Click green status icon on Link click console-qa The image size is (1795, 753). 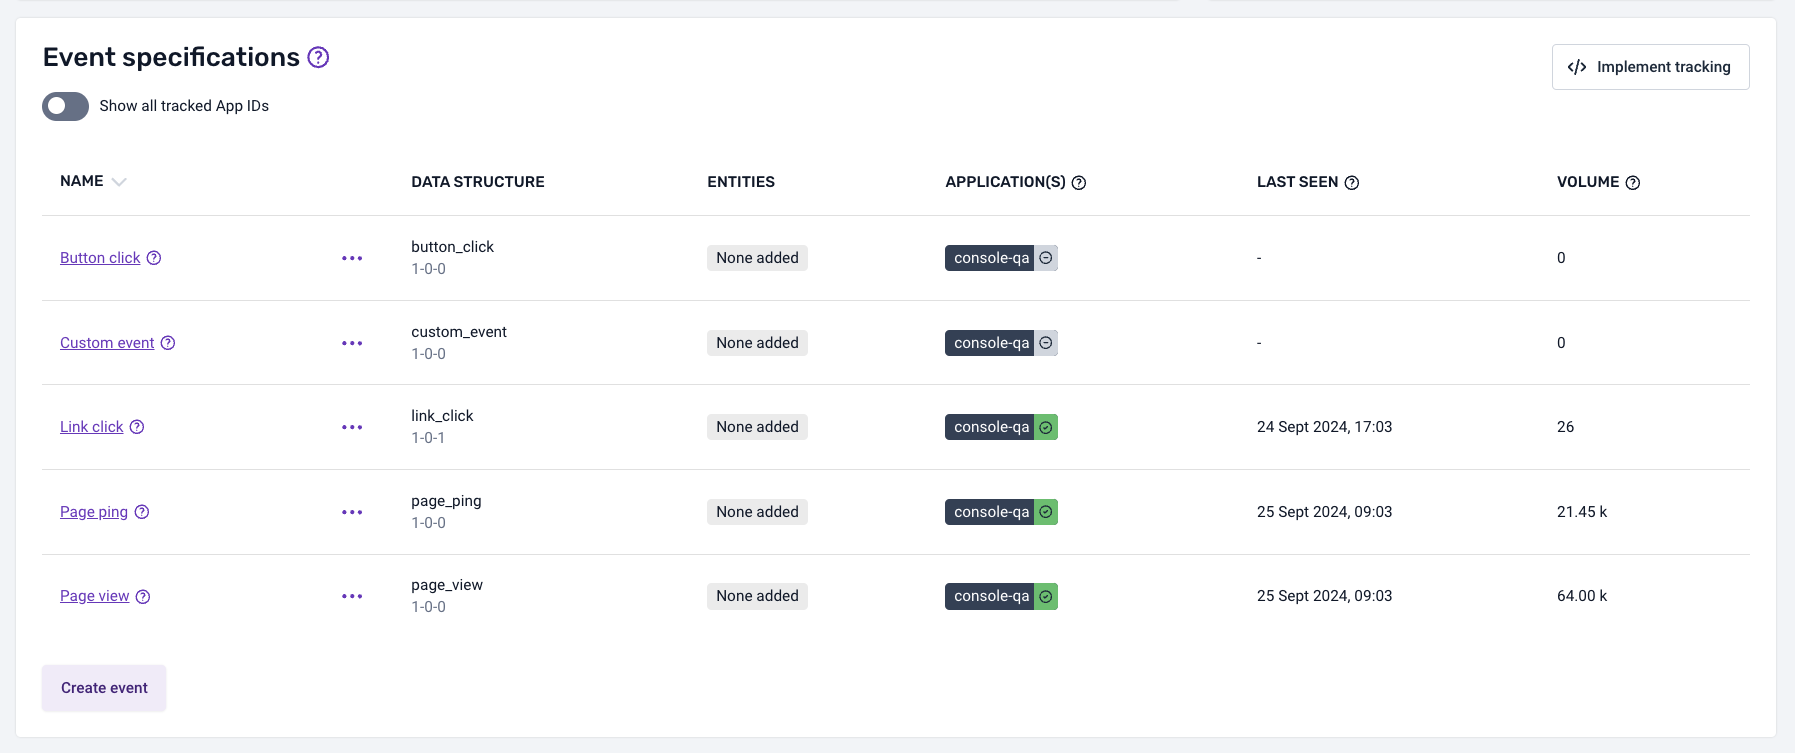click(1046, 428)
